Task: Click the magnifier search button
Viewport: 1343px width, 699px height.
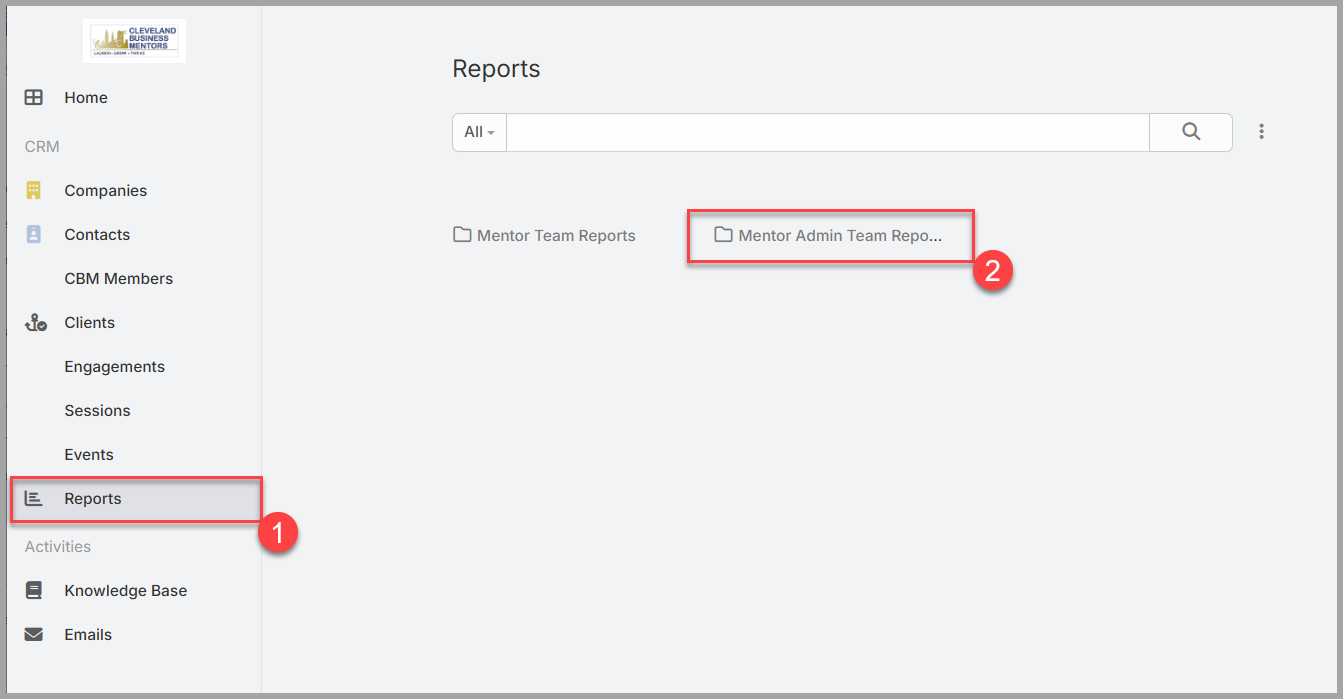Action: point(1191,132)
